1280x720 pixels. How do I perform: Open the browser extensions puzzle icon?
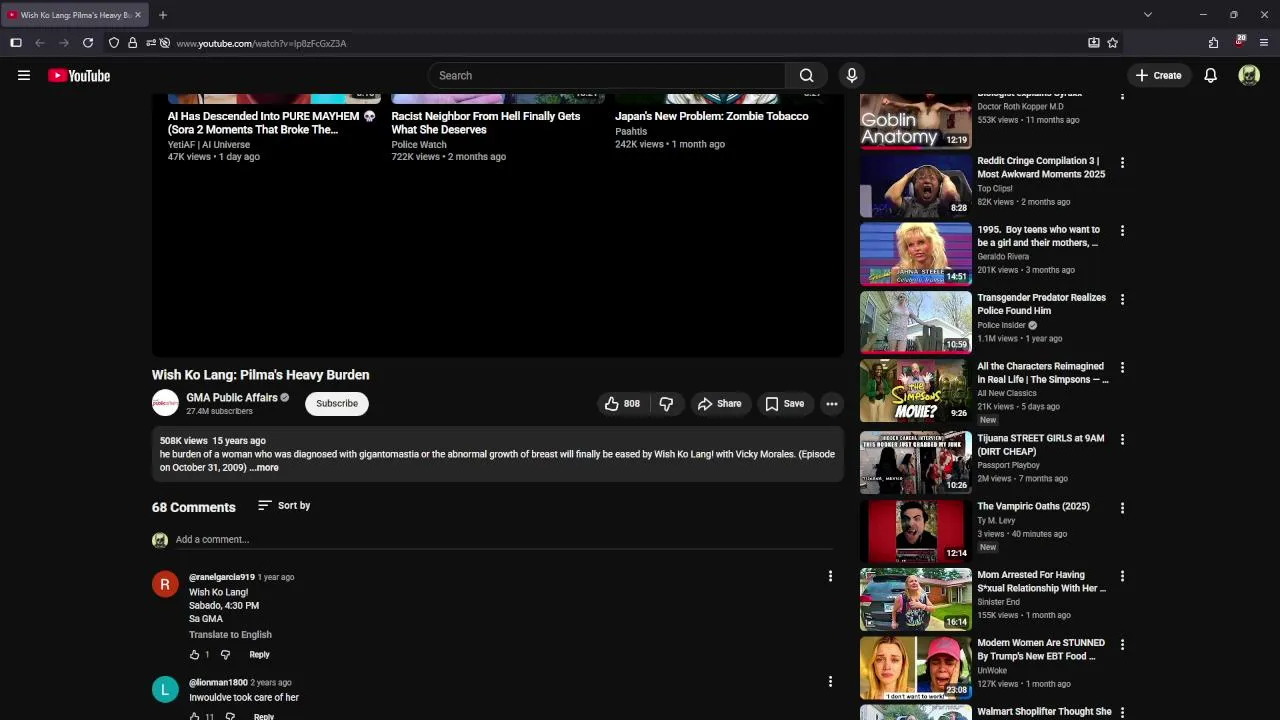[1213, 43]
